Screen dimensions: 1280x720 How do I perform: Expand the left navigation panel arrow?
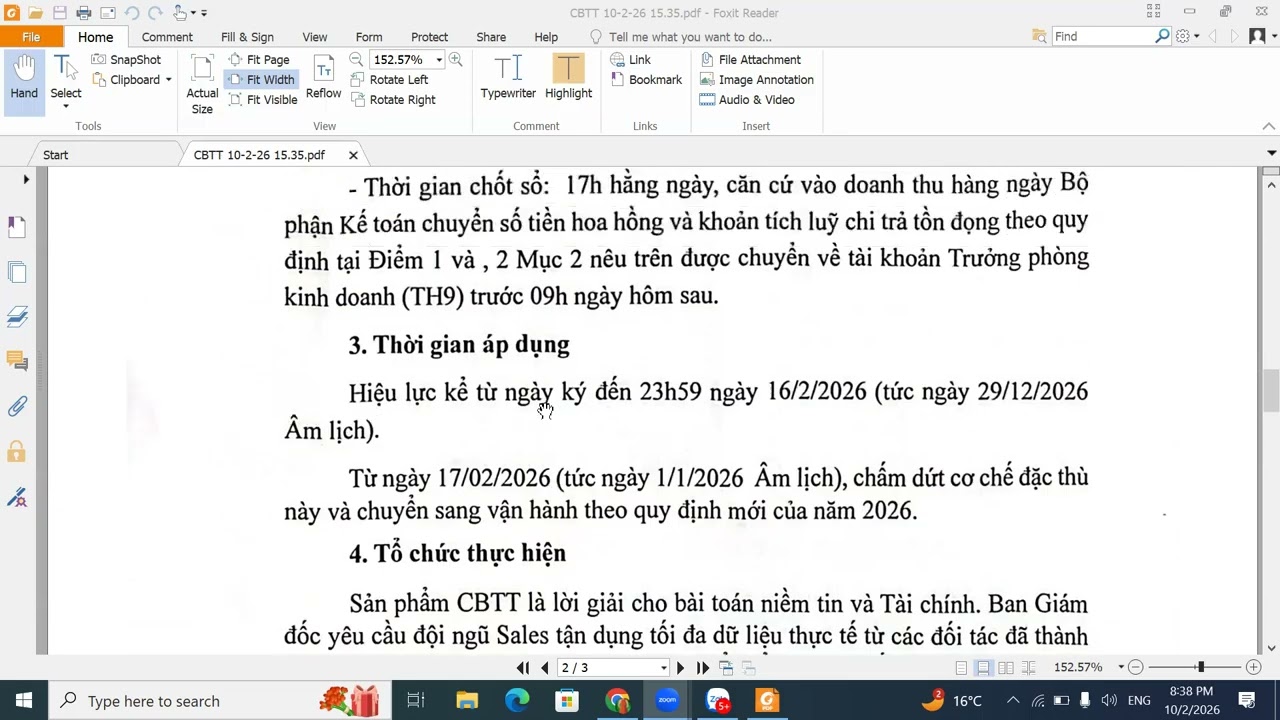(x=26, y=180)
